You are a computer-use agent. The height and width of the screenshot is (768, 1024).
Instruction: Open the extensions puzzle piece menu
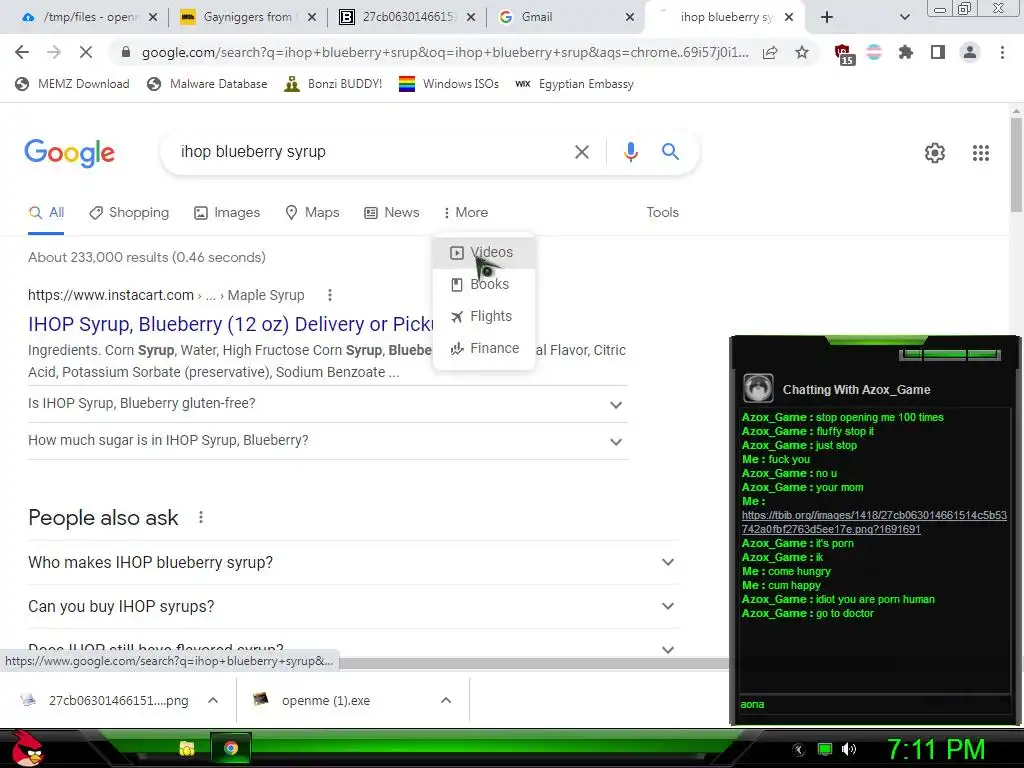pos(905,52)
